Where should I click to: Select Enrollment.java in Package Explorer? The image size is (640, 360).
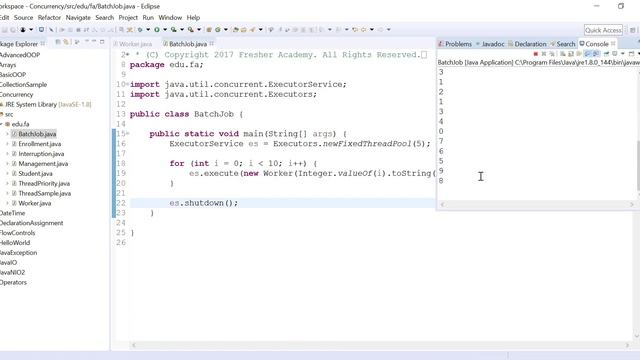click(x=40, y=144)
